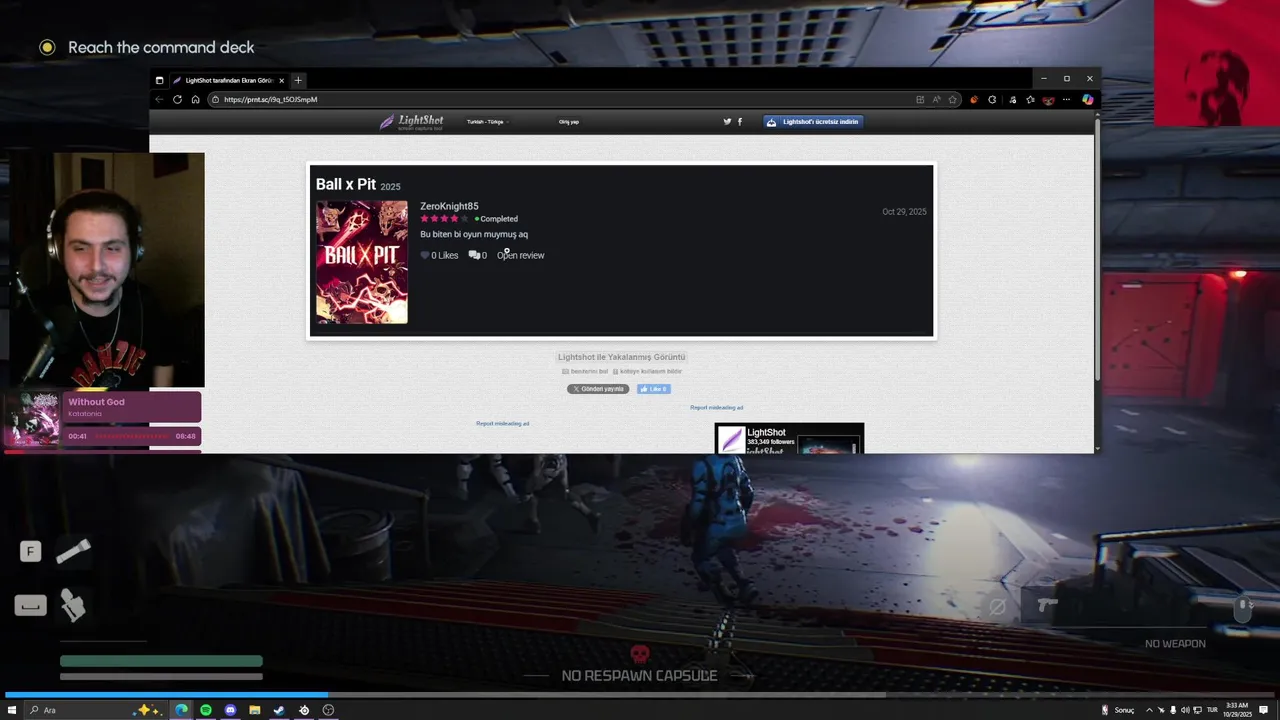This screenshot has width=1280, height=720.
Task: Click the Reach the command deck objective
Action: click(x=161, y=47)
